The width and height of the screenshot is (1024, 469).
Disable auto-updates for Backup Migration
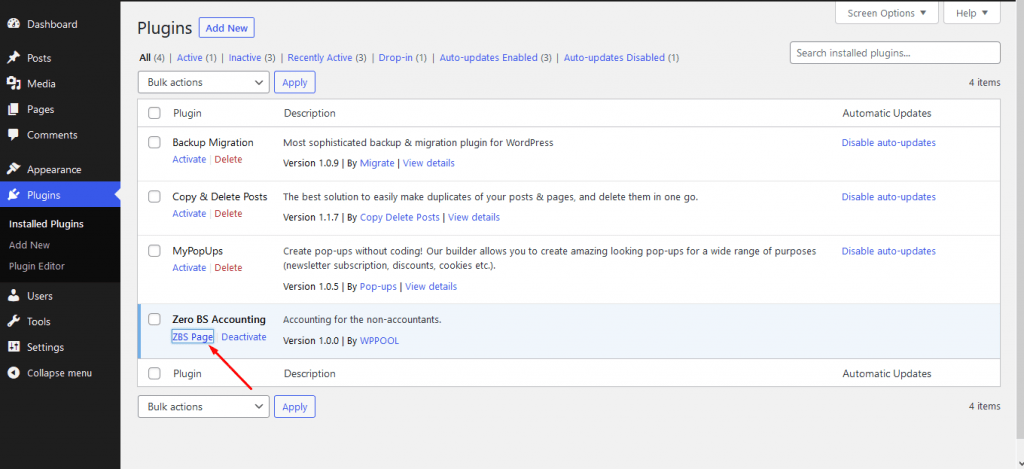pos(888,142)
